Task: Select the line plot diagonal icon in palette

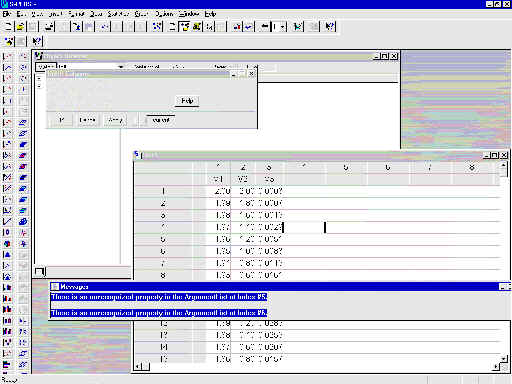Action: (7, 222)
